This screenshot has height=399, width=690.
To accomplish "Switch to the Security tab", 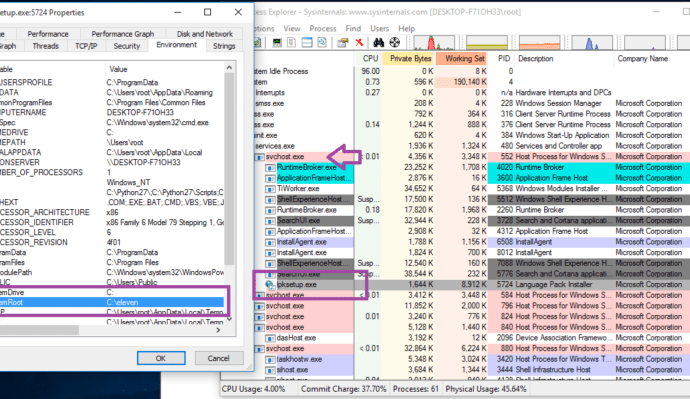I will coord(127,46).
